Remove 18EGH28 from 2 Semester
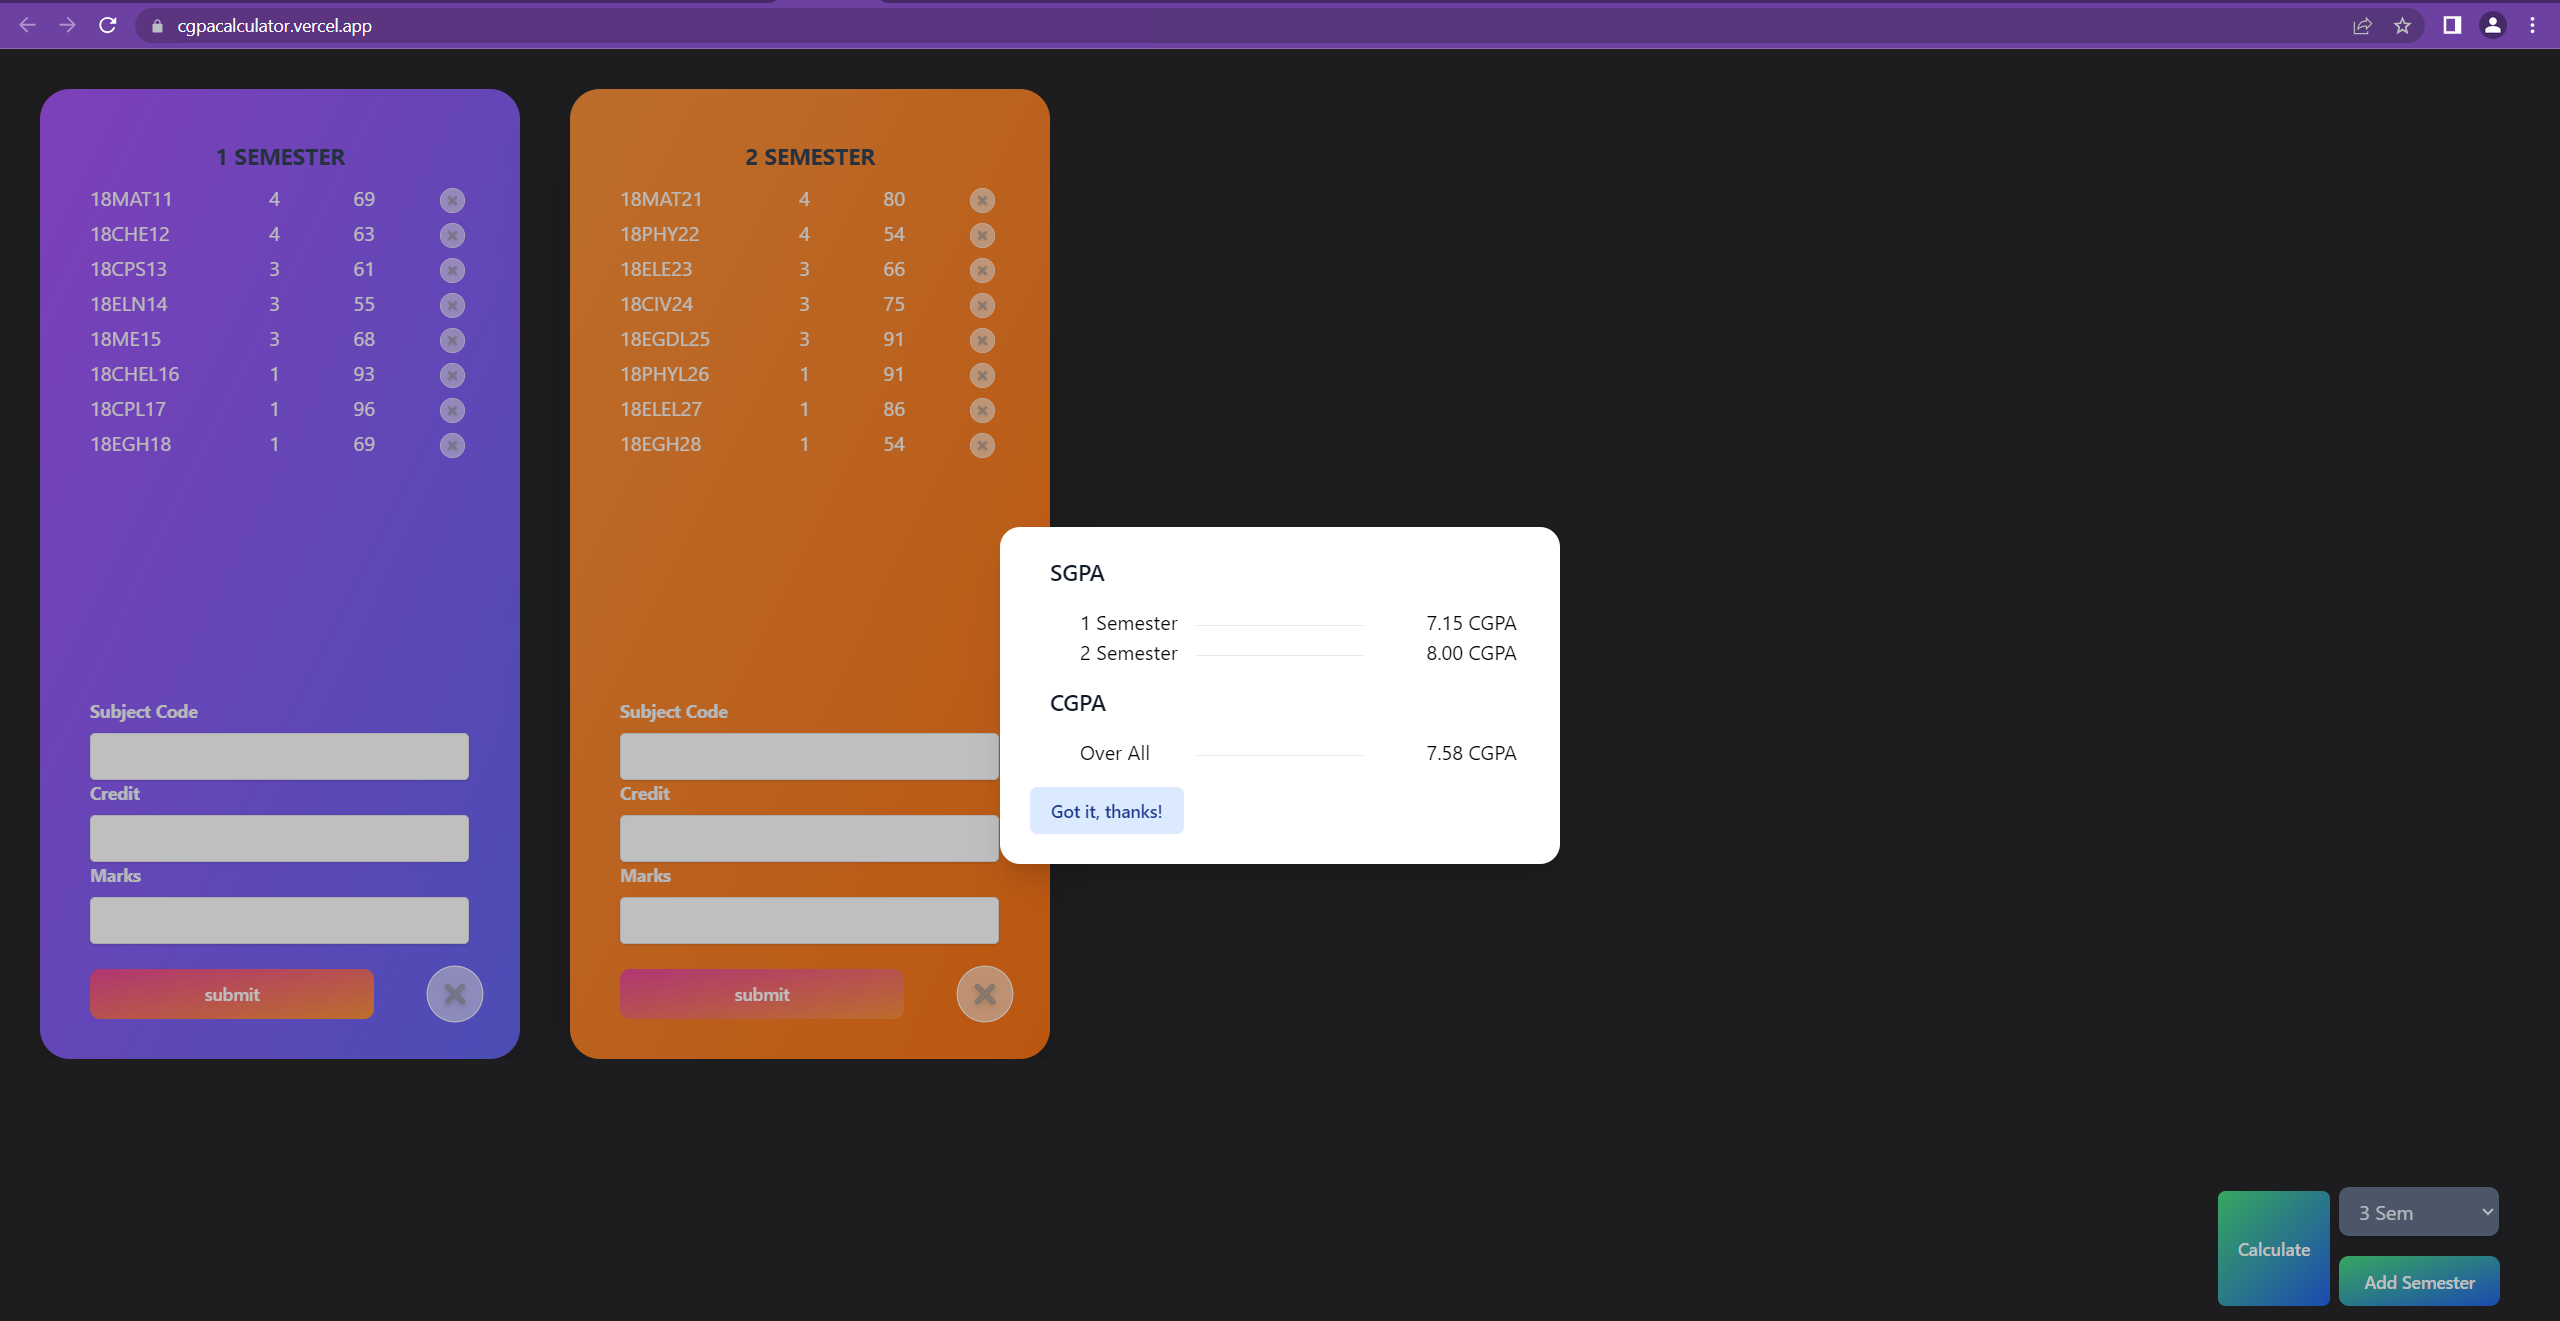The image size is (2560, 1321). click(x=982, y=446)
